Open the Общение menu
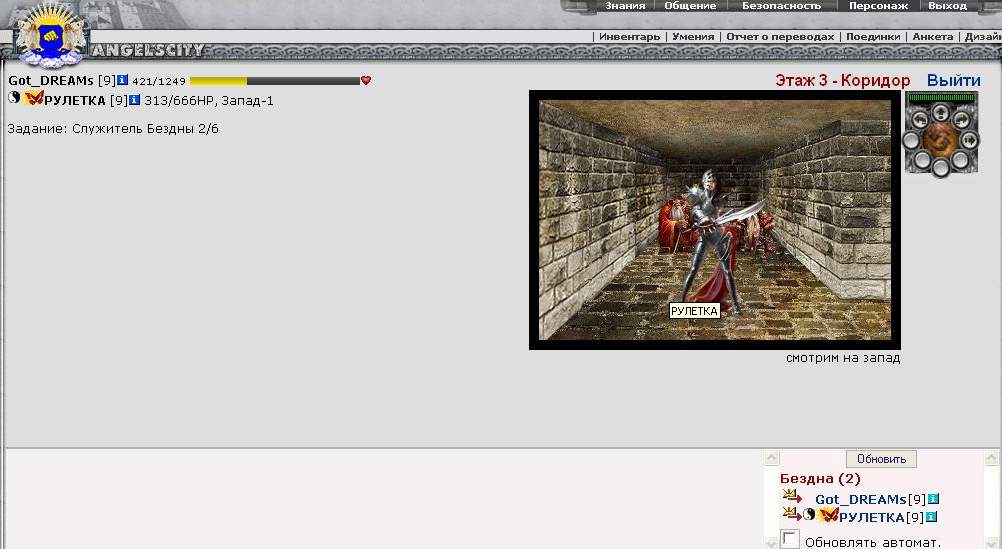Image resolution: width=1002 pixels, height=549 pixels. pos(690,6)
